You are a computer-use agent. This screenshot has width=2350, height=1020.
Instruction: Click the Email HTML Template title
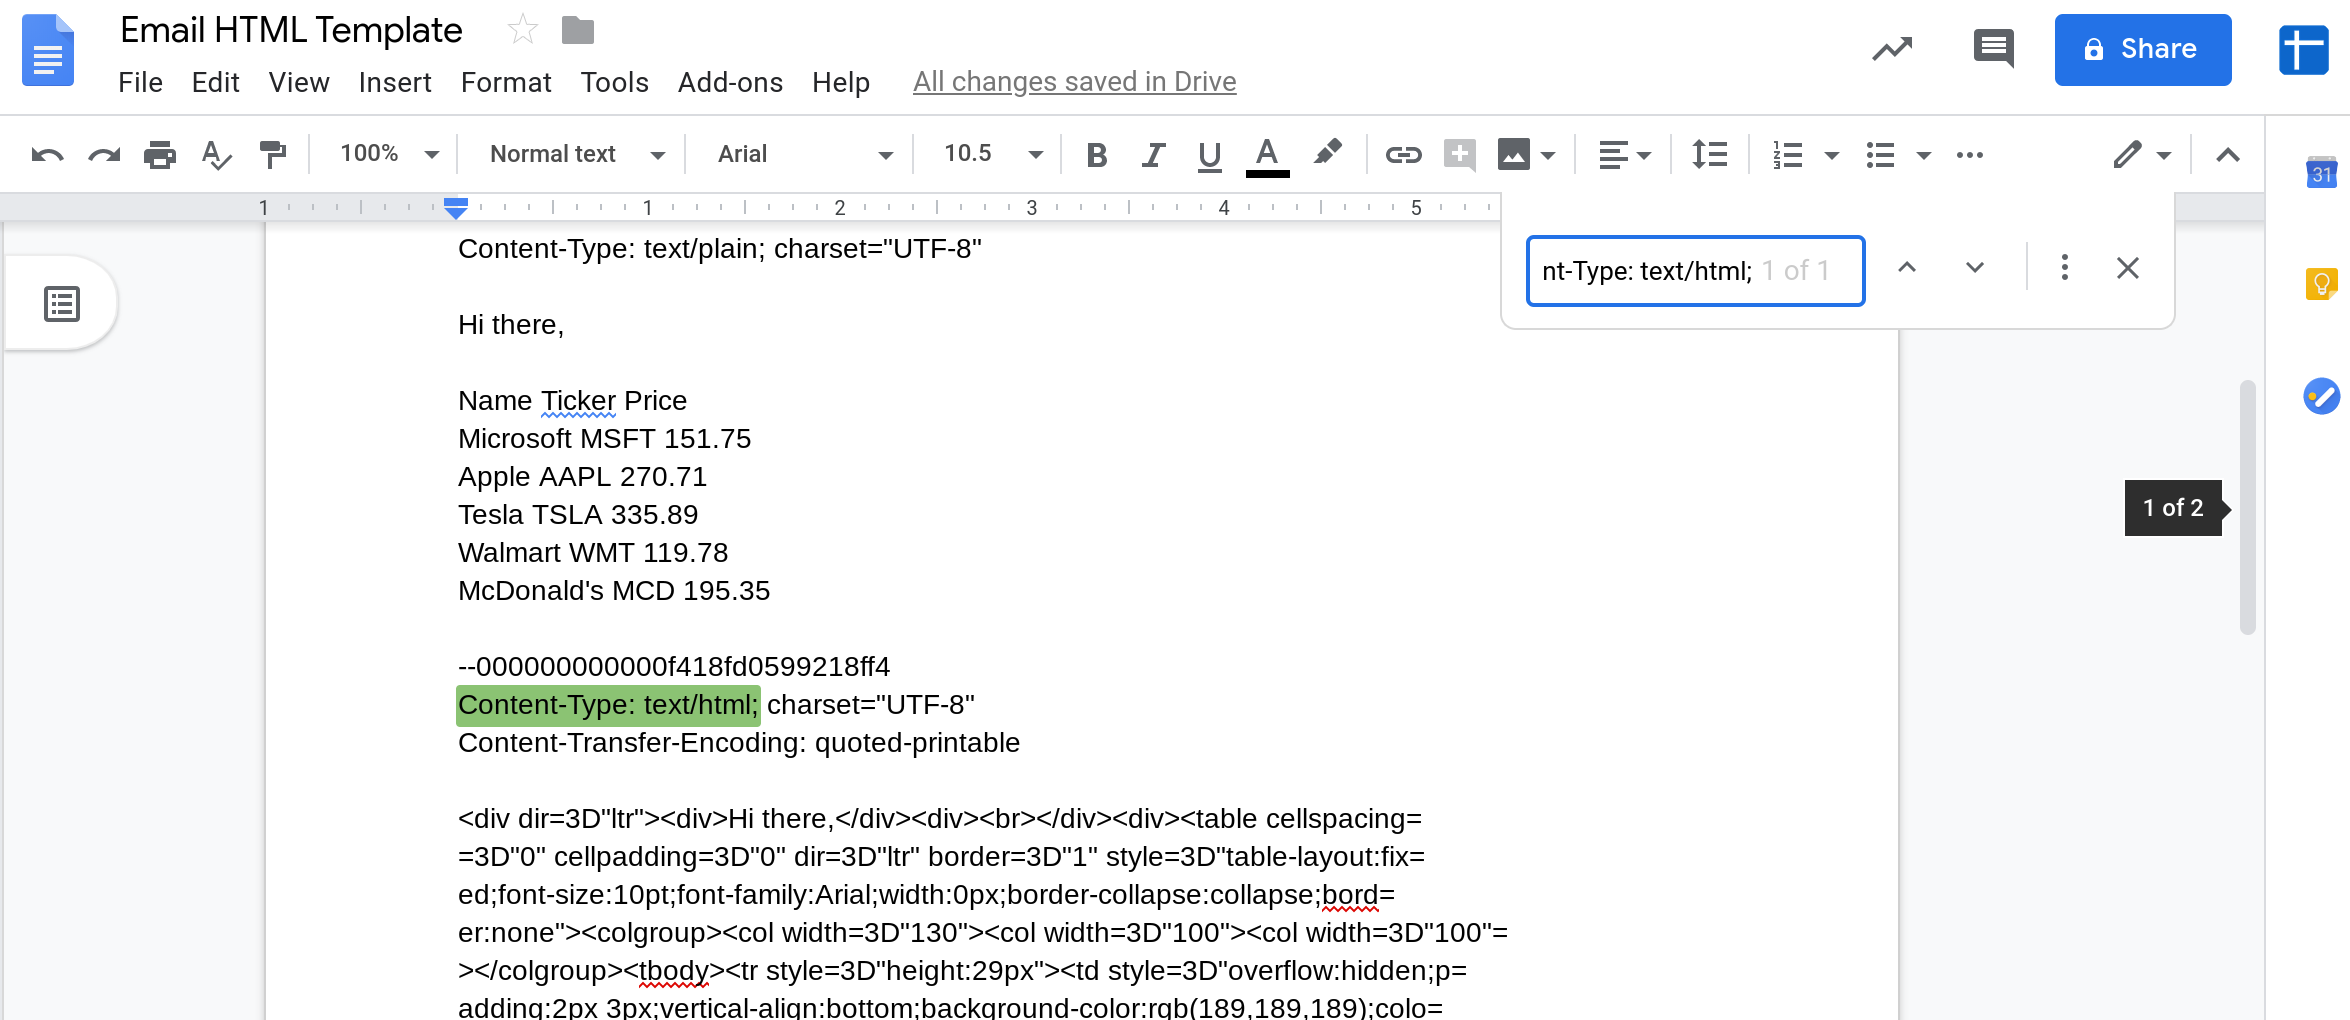tap(291, 31)
